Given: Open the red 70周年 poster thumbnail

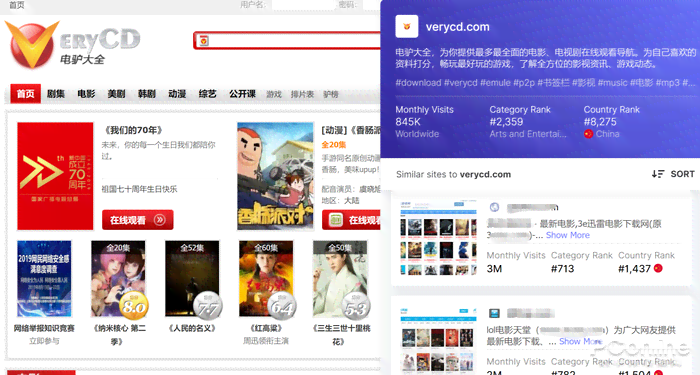Looking at the screenshot, I should (55, 176).
